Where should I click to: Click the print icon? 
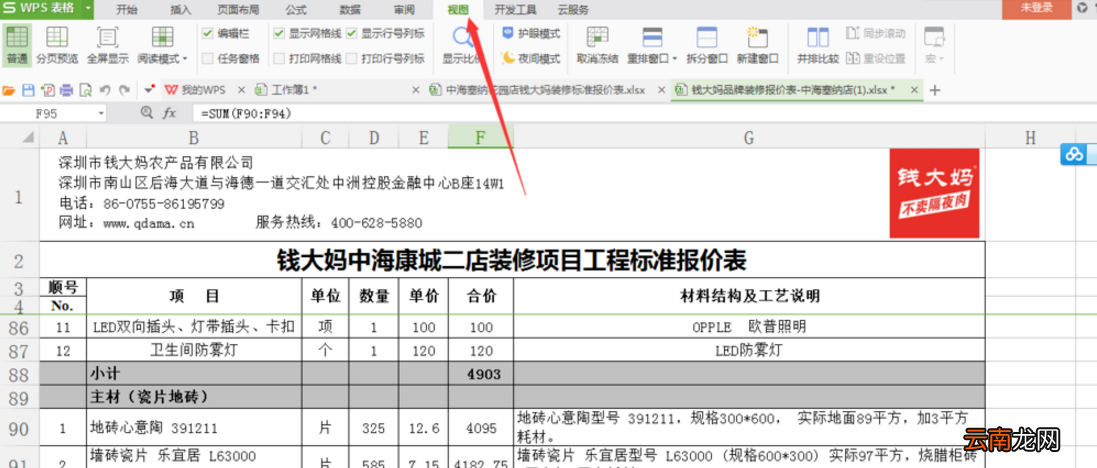click(66, 90)
